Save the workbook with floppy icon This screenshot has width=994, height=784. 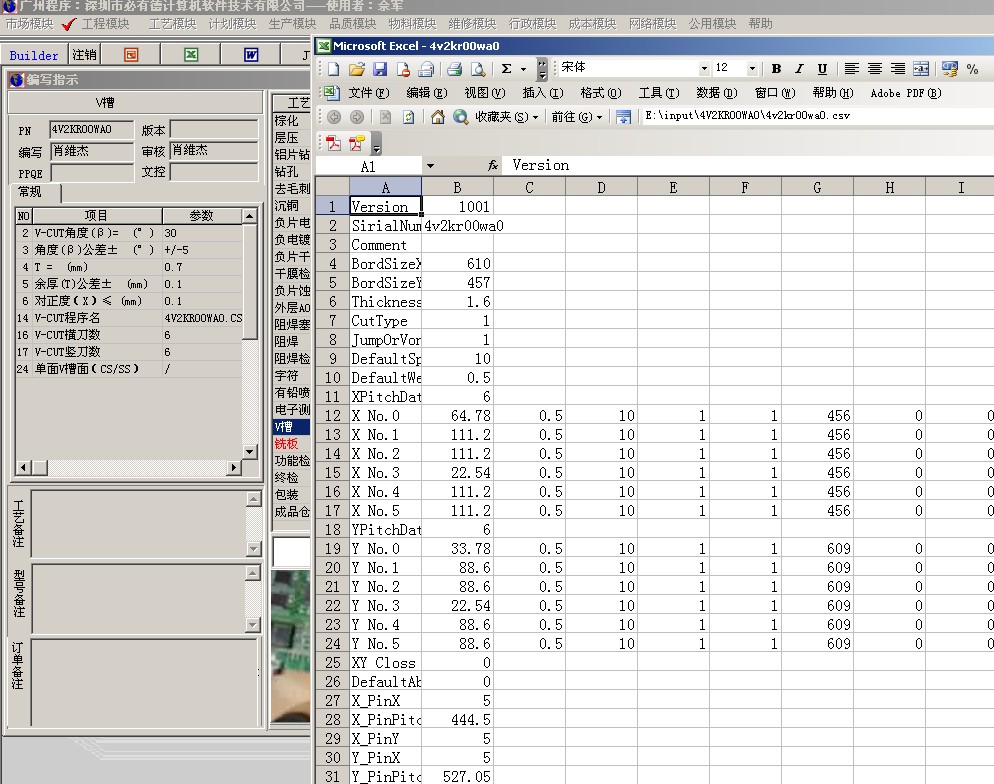(x=380, y=68)
